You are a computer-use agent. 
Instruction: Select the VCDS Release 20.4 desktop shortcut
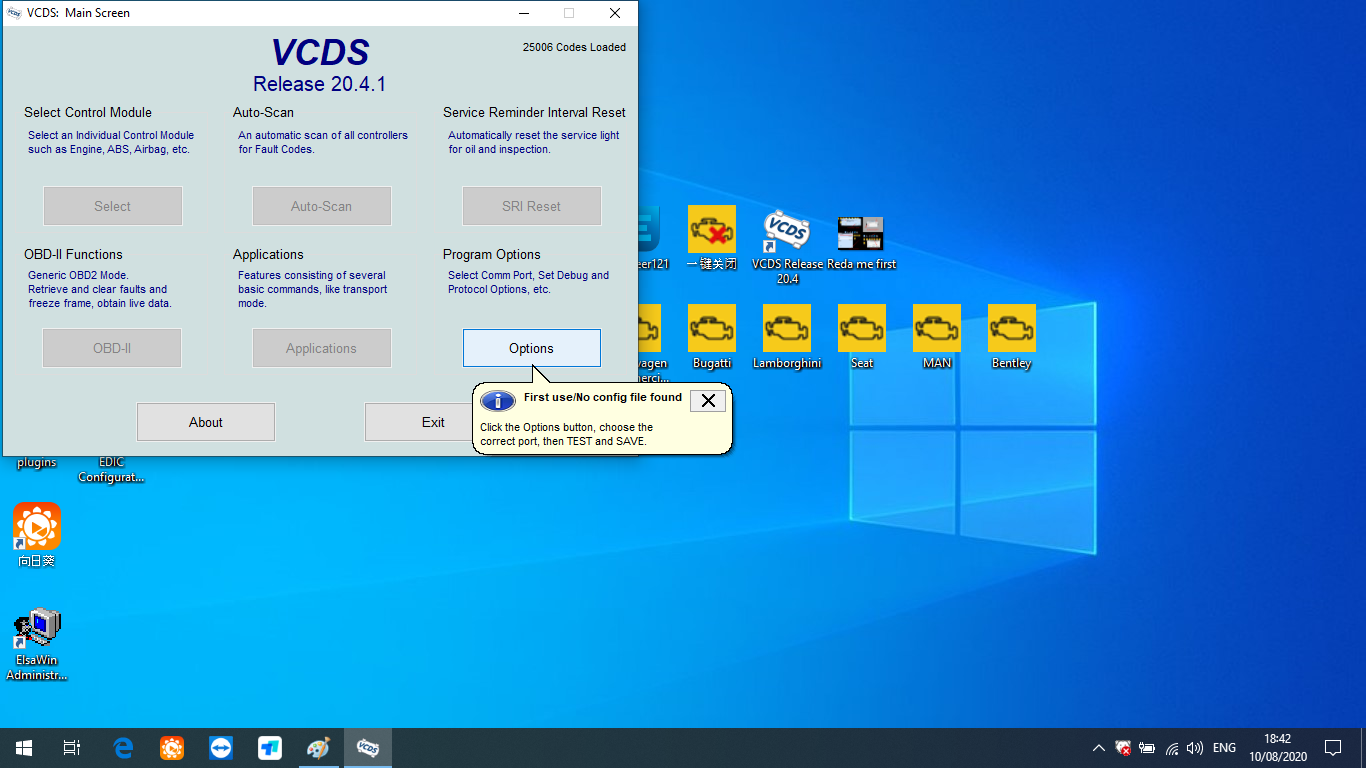[787, 246]
